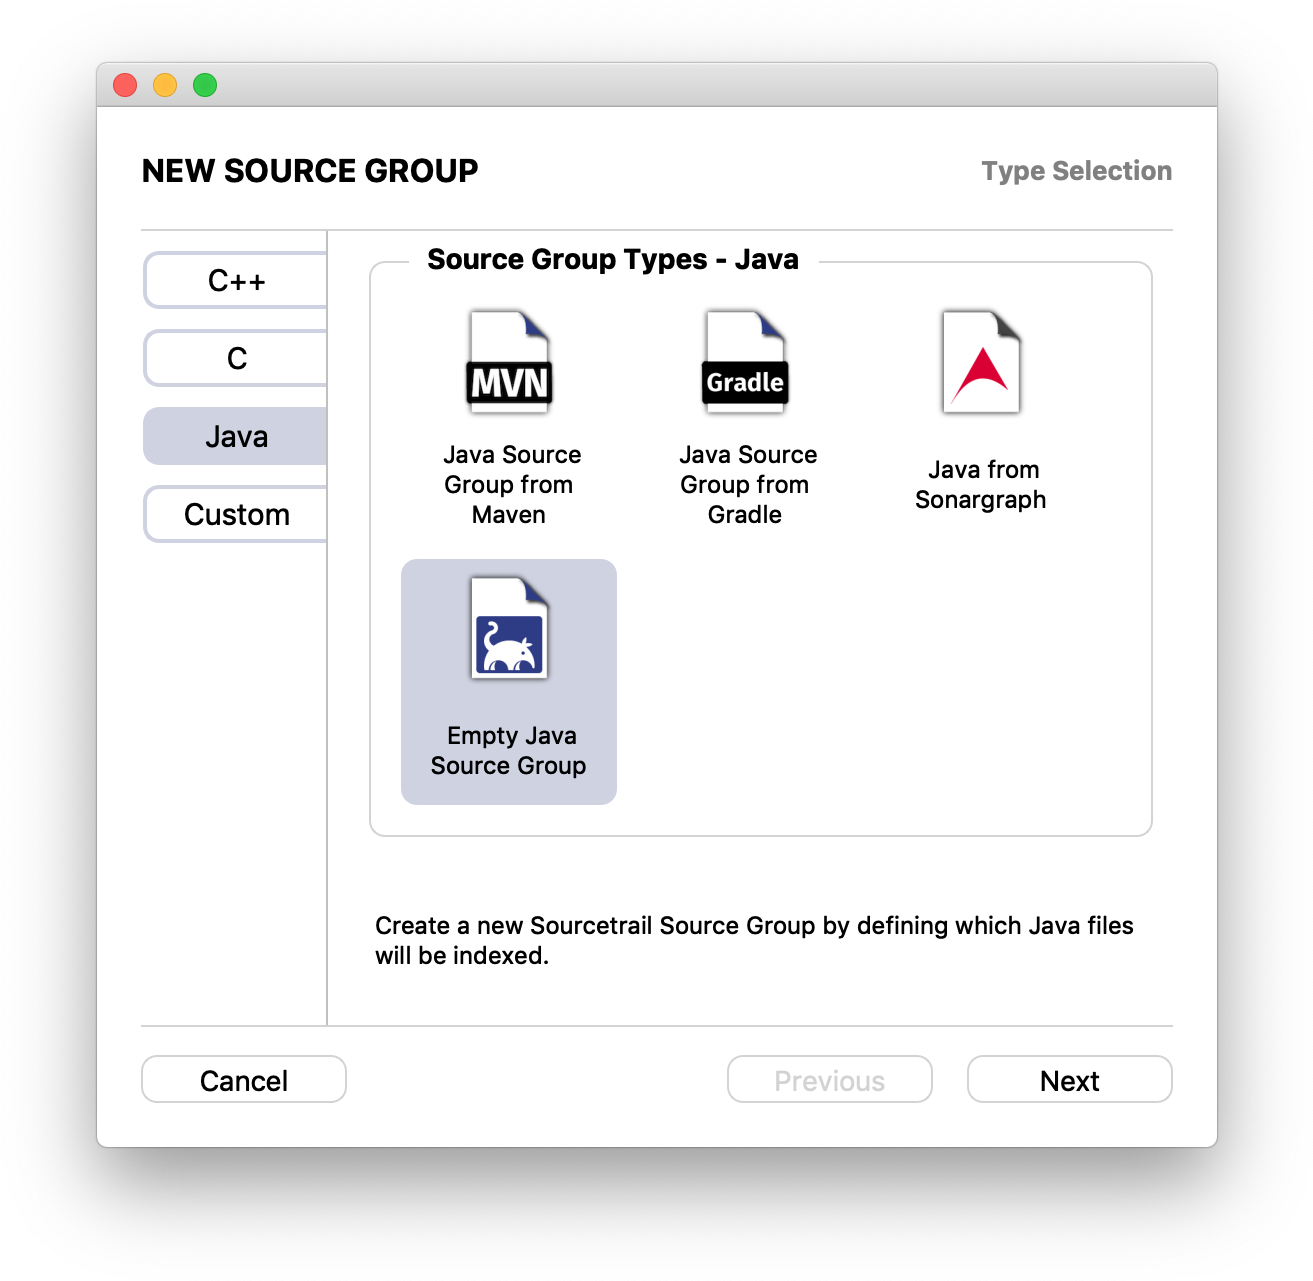Image resolution: width=1313 pixels, height=1281 pixels.
Task: Click the "NEW SOURCE GROUP" heading
Action: pos(310,171)
